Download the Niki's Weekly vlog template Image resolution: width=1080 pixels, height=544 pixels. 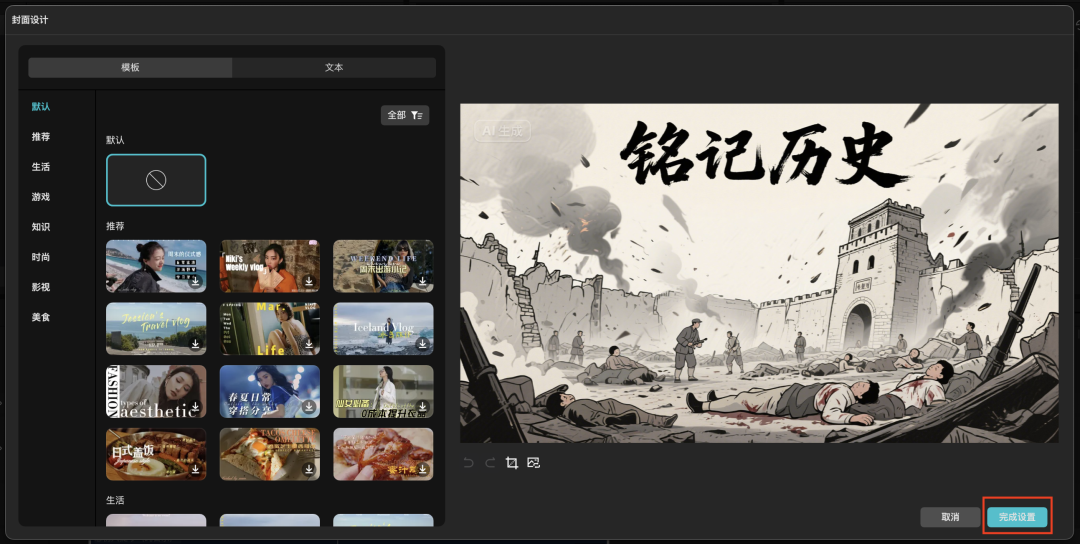[309, 282]
